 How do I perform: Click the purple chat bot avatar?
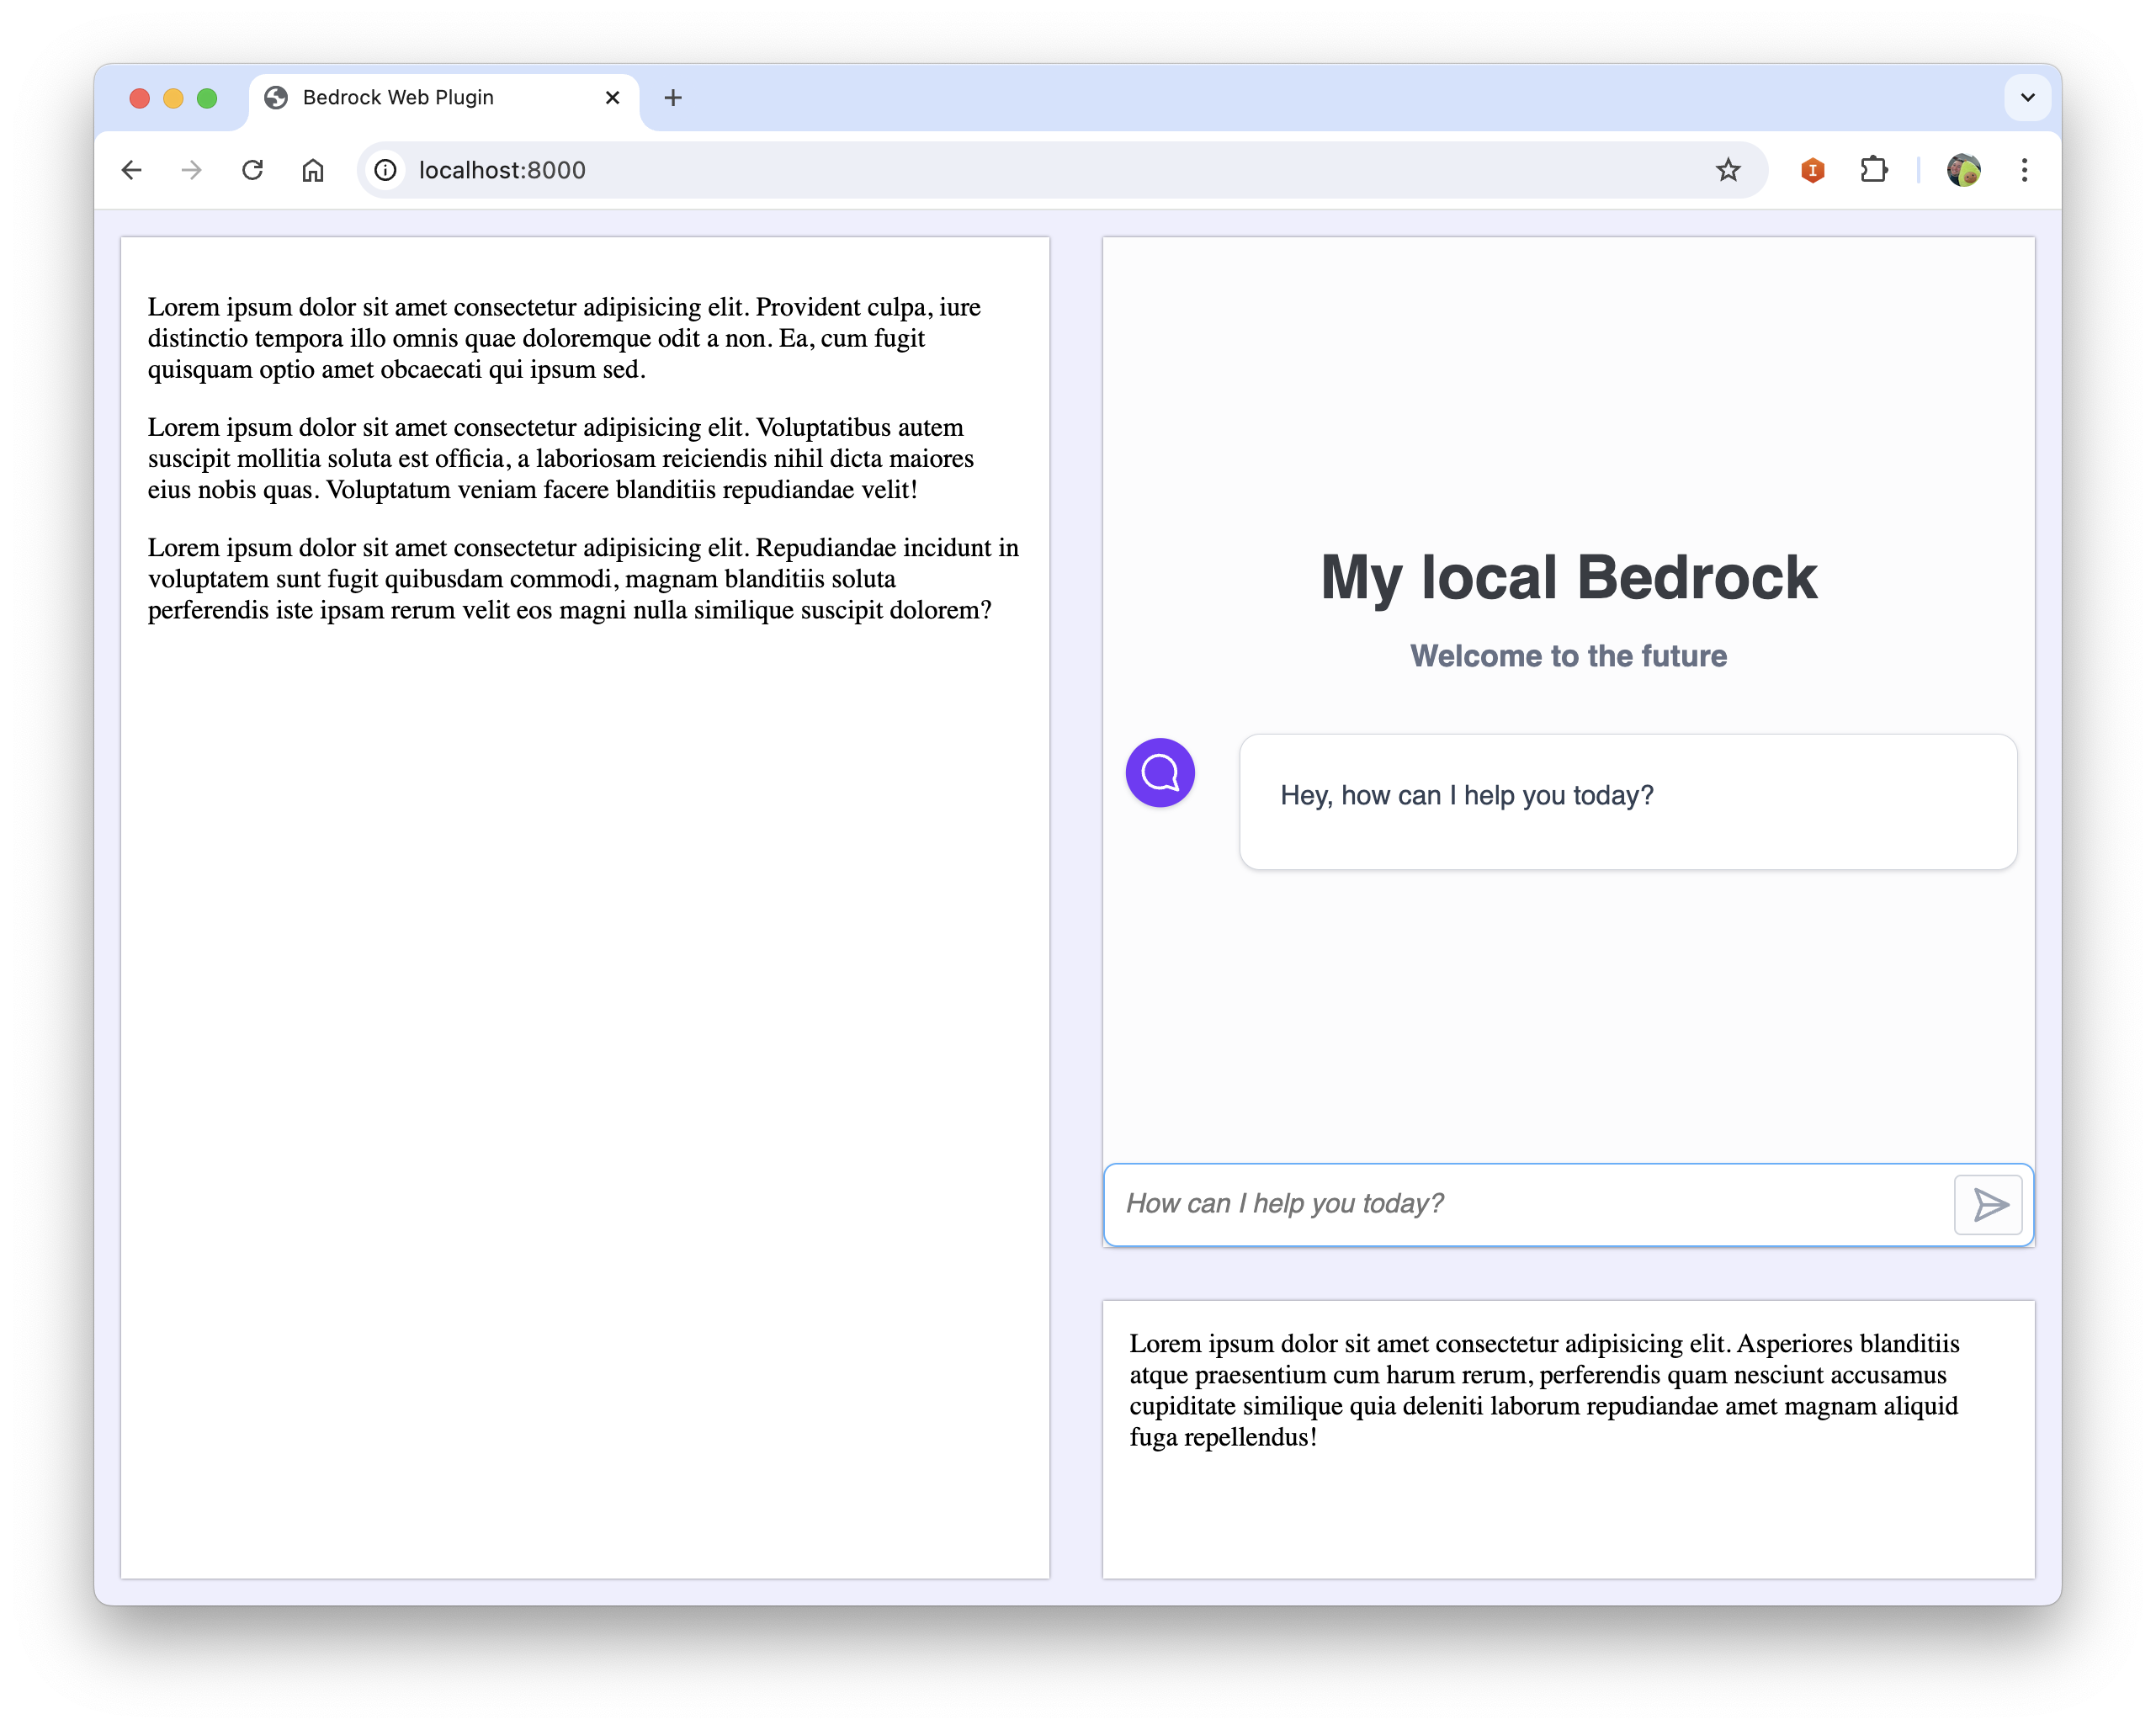click(1160, 773)
